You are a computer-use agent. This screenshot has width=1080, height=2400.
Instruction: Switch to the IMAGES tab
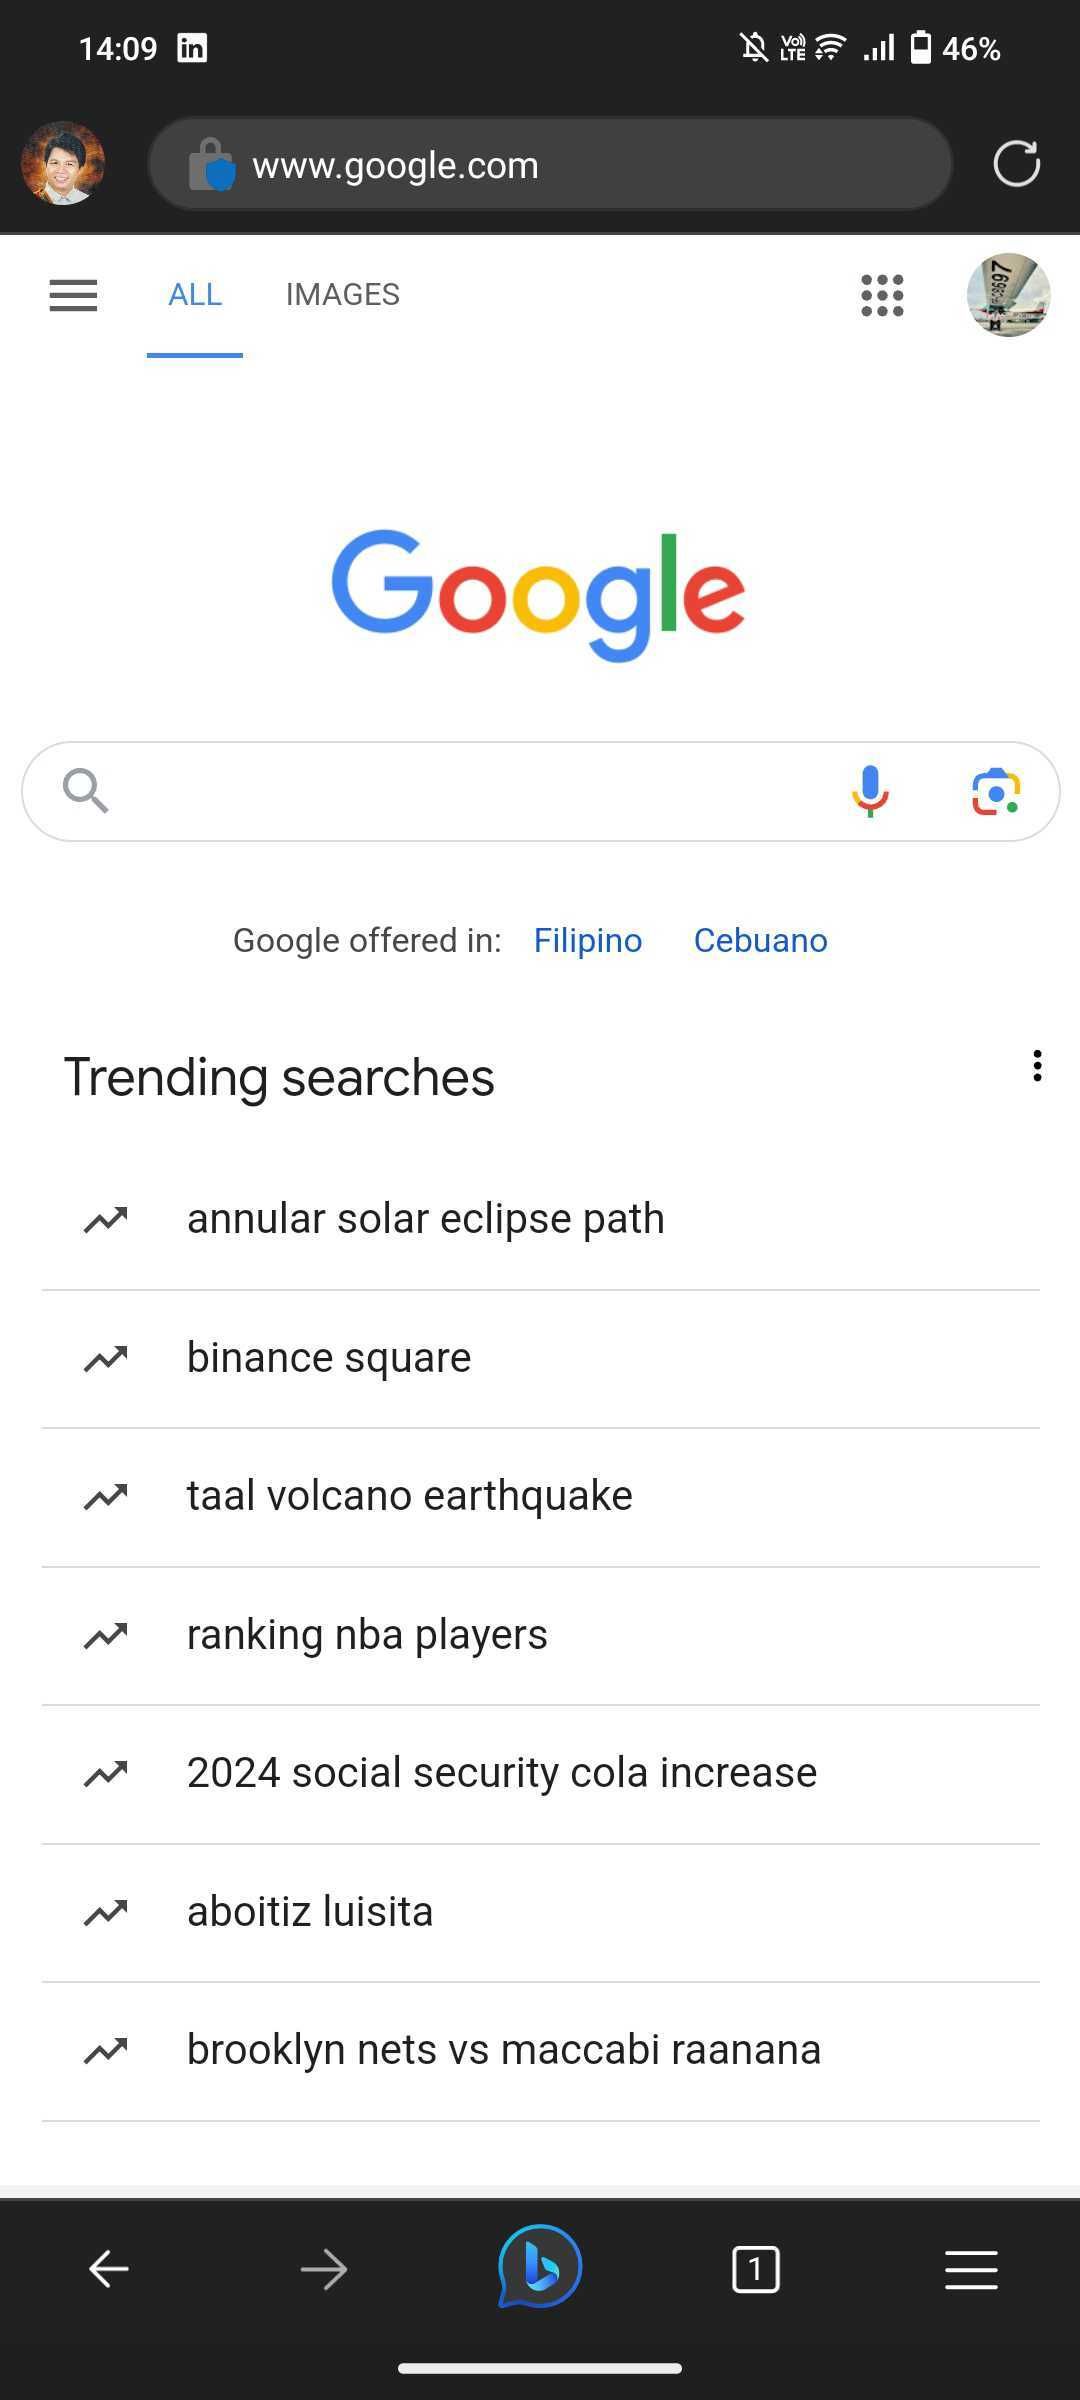[x=342, y=295]
